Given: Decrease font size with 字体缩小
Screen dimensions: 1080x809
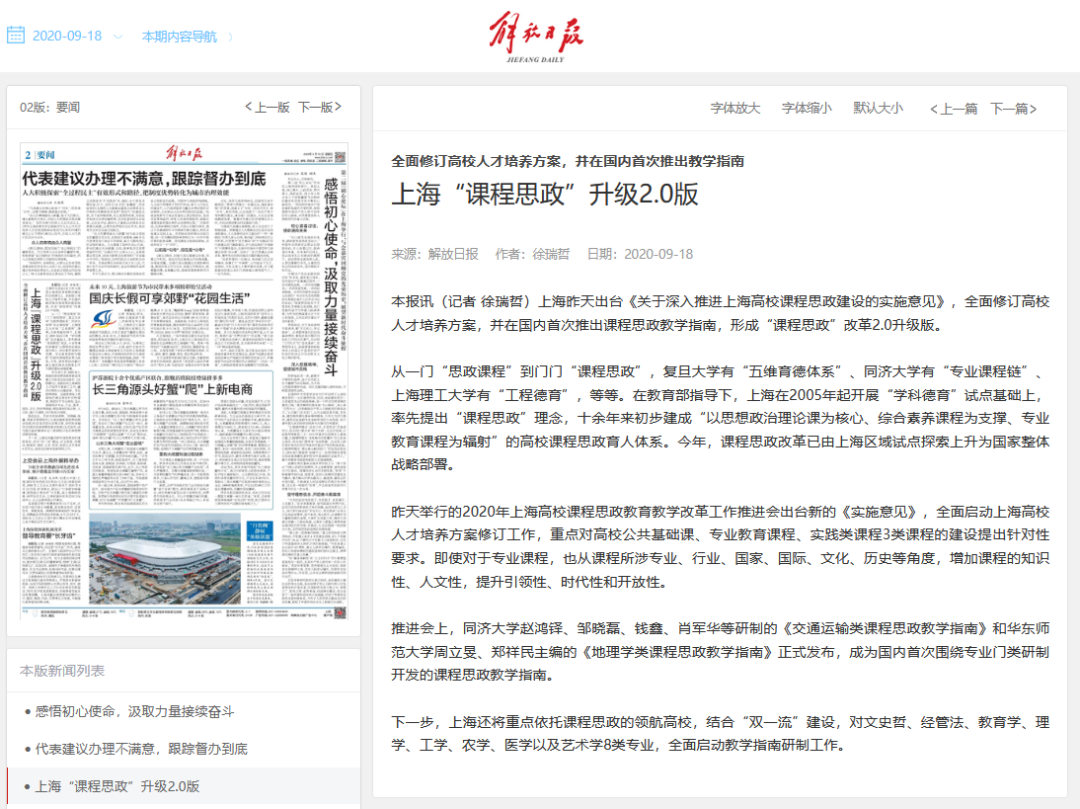Looking at the screenshot, I should 807,108.
